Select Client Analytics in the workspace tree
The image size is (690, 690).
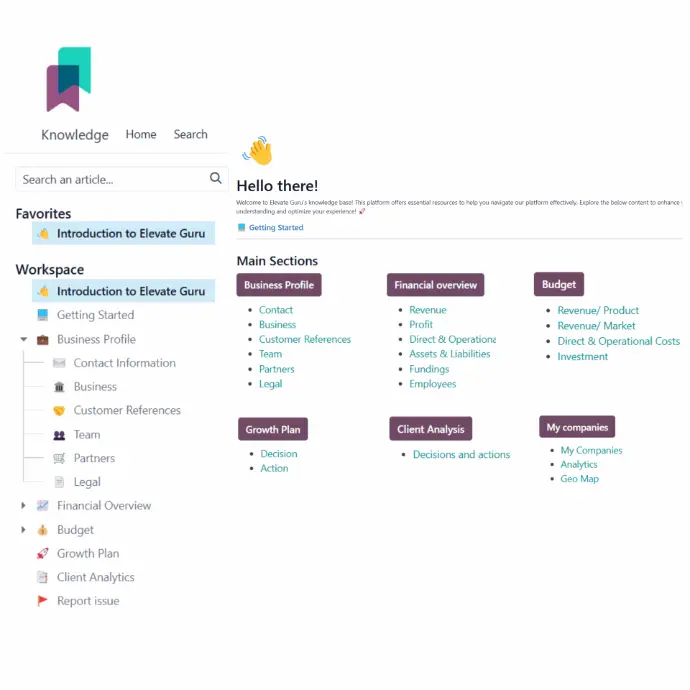pyautogui.click(x=95, y=577)
